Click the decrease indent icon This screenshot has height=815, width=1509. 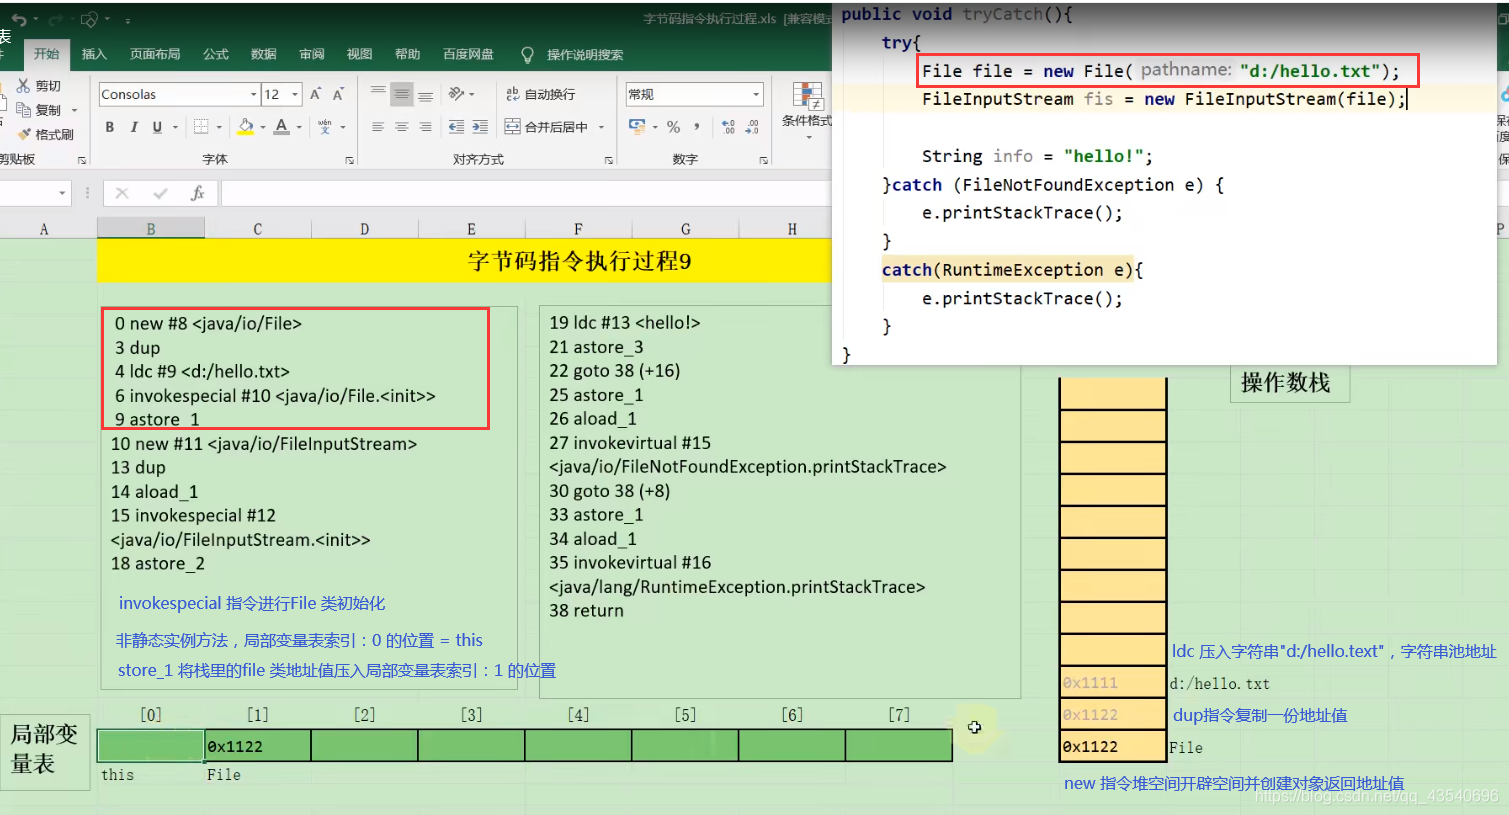pos(456,127)
